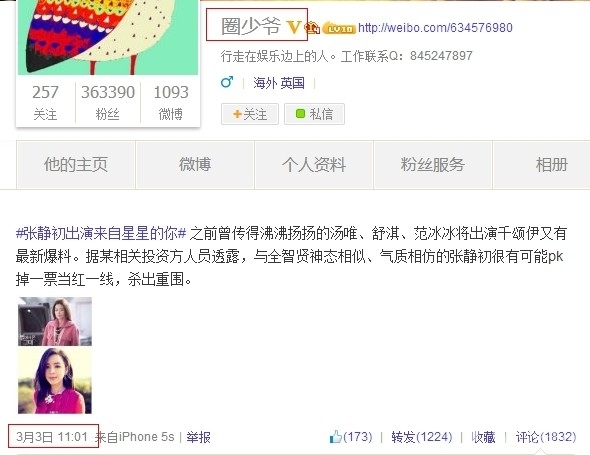Click 转发(1224) repost link
The height and width of the screenshot is (455, 590).
pos(422,437)
